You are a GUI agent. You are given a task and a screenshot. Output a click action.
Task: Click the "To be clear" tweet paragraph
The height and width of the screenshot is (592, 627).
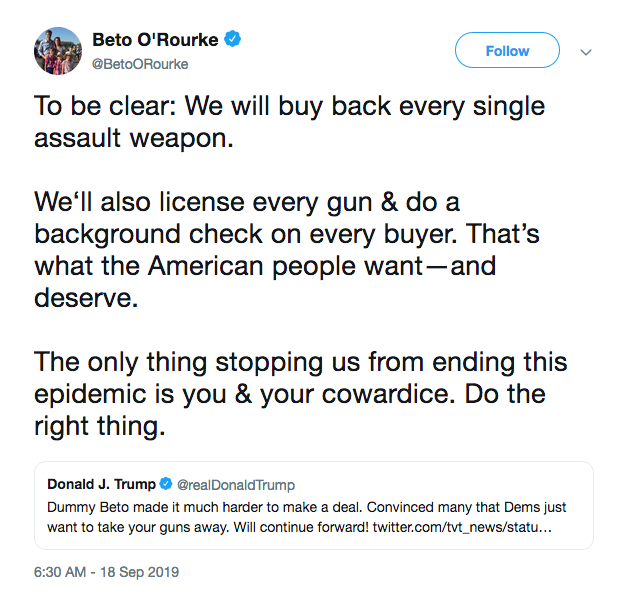290,122
